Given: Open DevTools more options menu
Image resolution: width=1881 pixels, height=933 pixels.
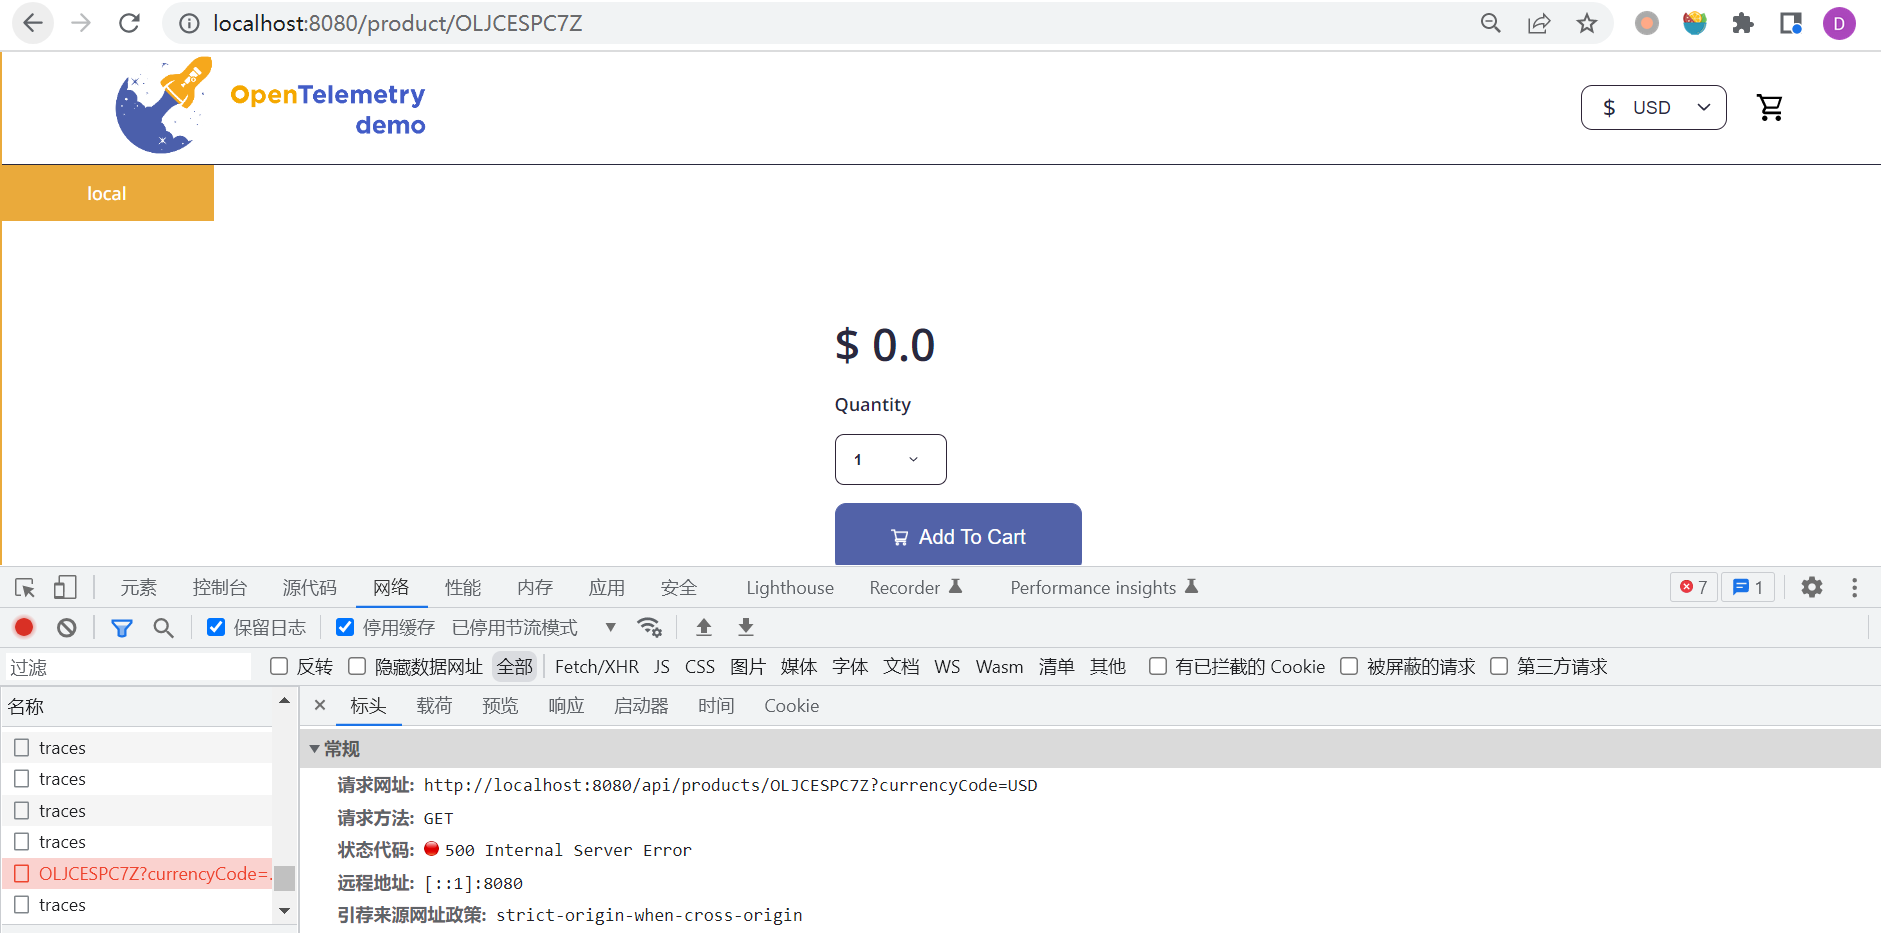Looking at the screenshot, I should pyautogui.click(x=1854, y=587).
